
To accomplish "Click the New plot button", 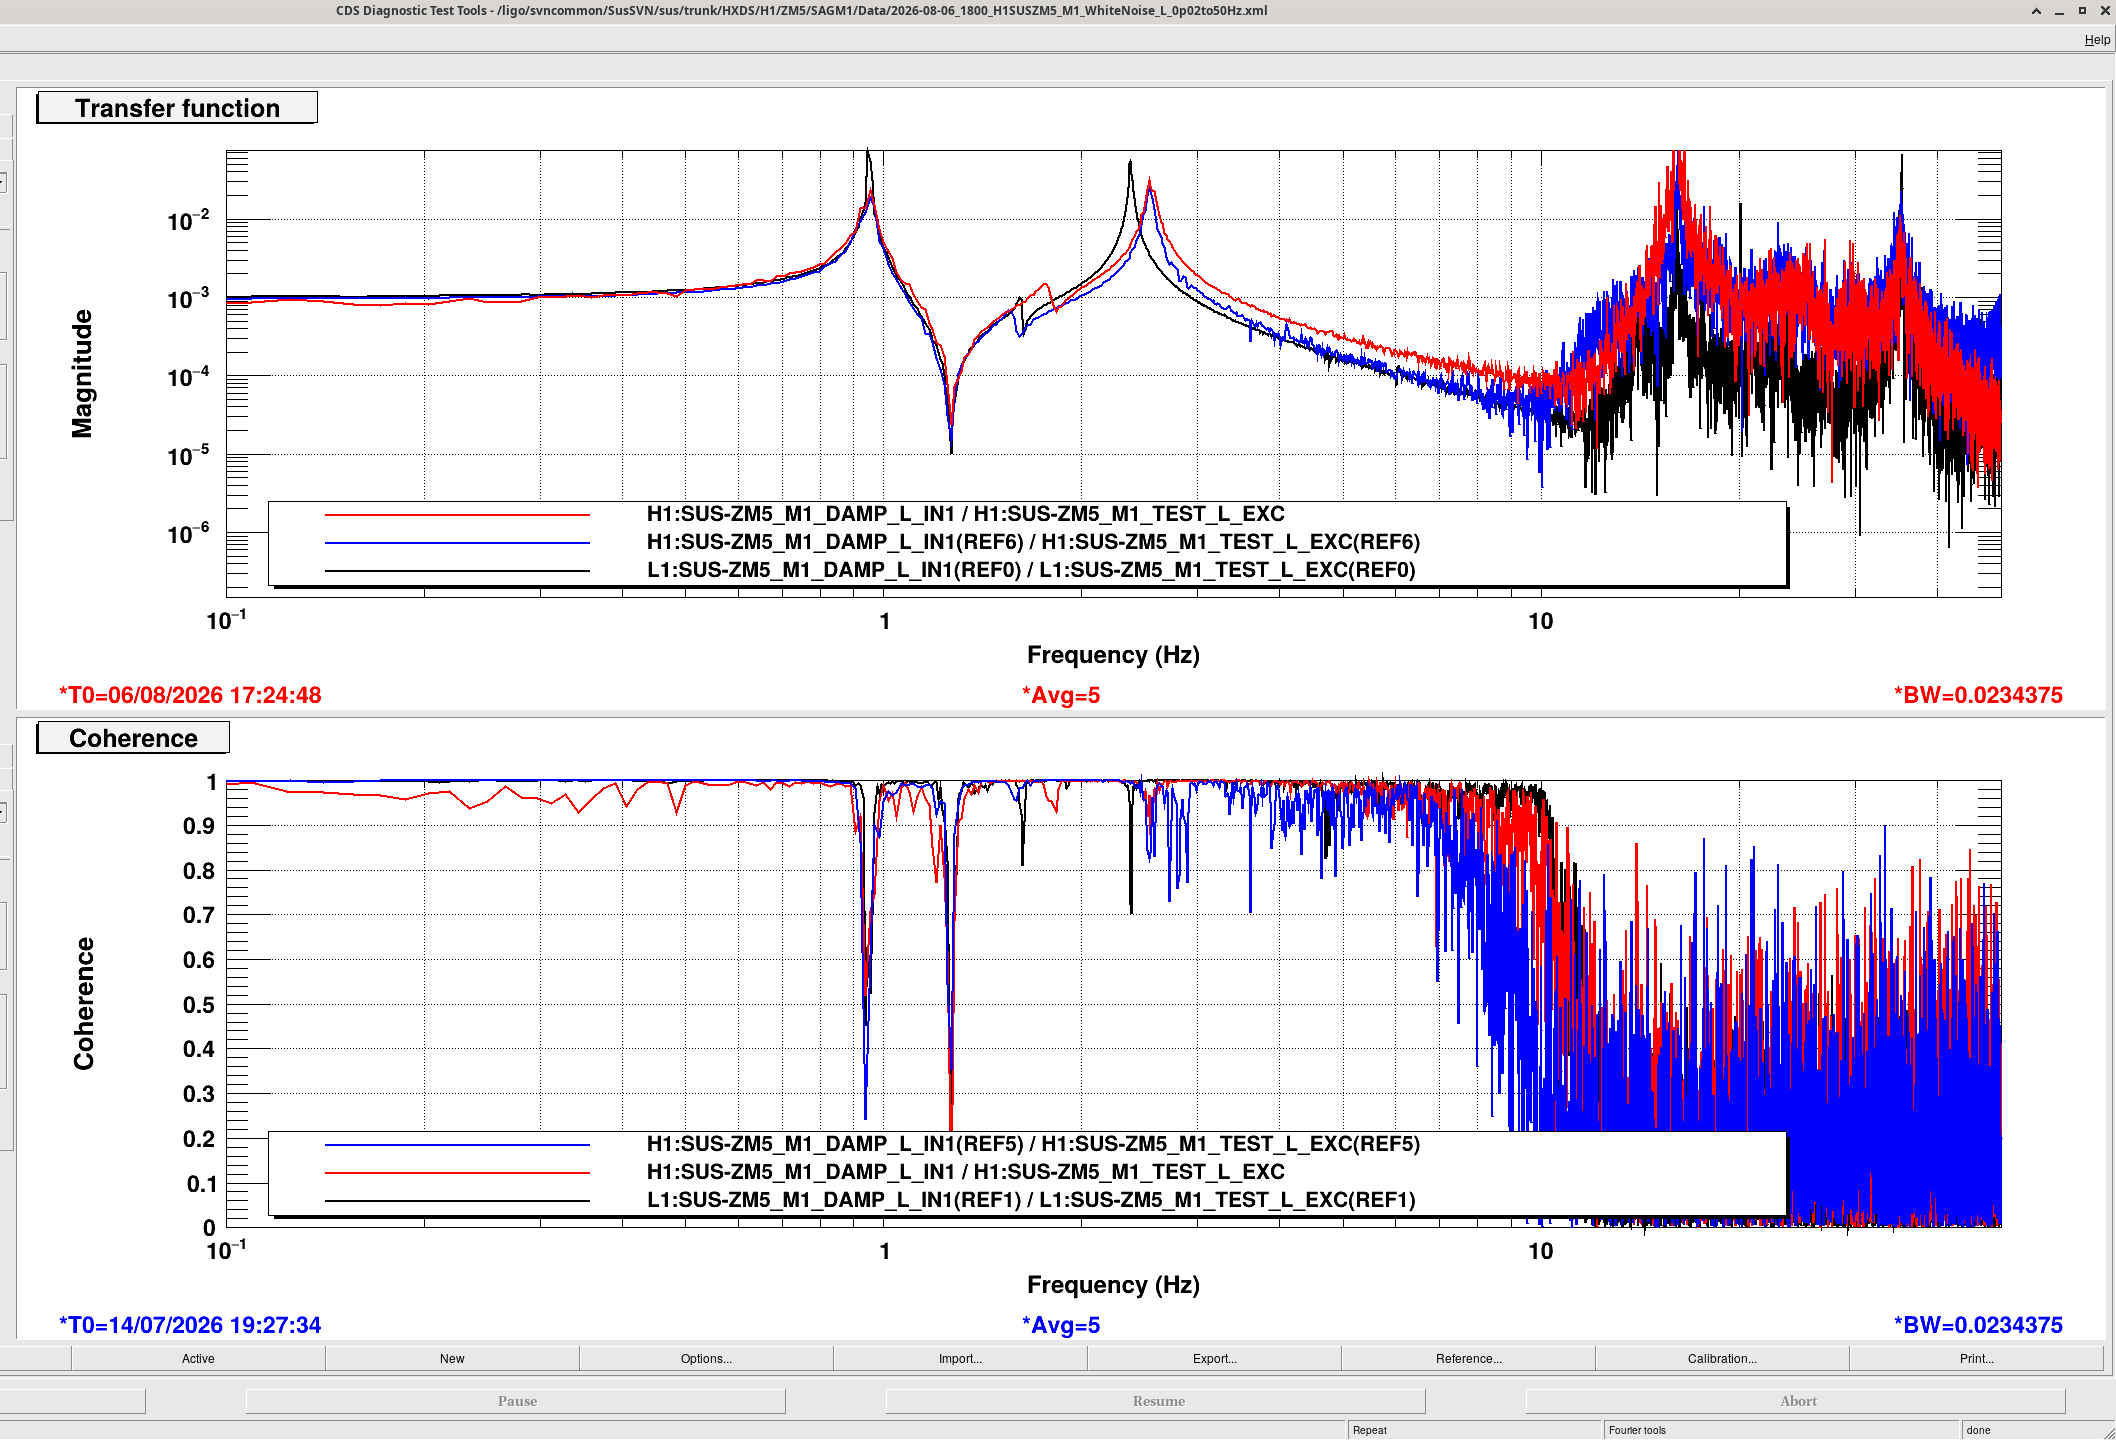I will 452,1358.
